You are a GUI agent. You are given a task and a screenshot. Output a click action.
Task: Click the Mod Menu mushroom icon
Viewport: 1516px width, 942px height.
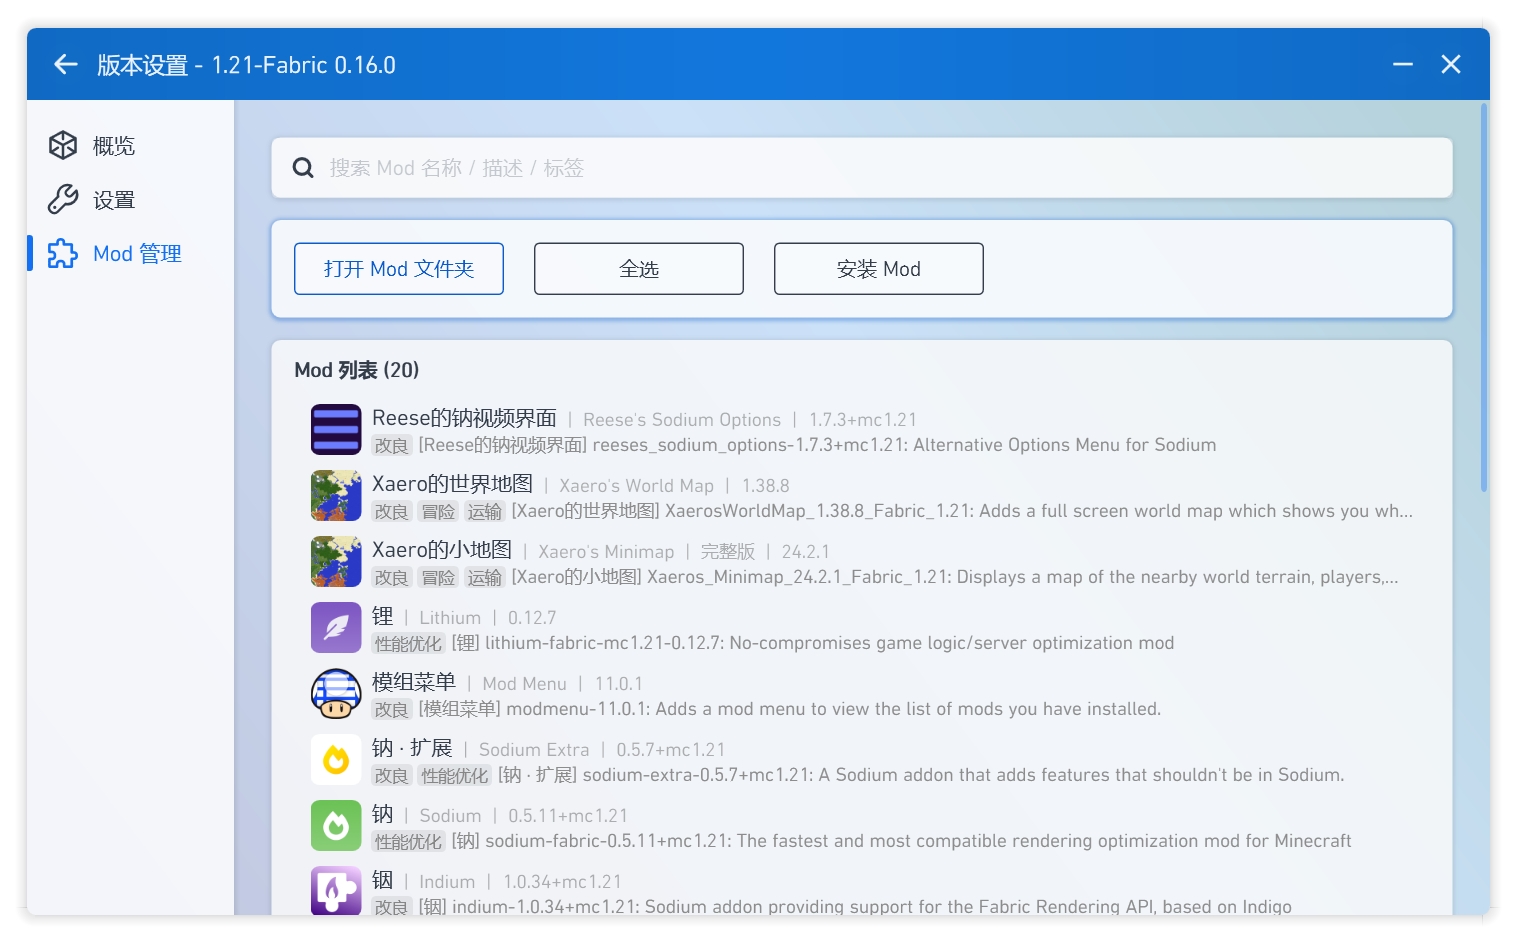(x=336, y=694)
